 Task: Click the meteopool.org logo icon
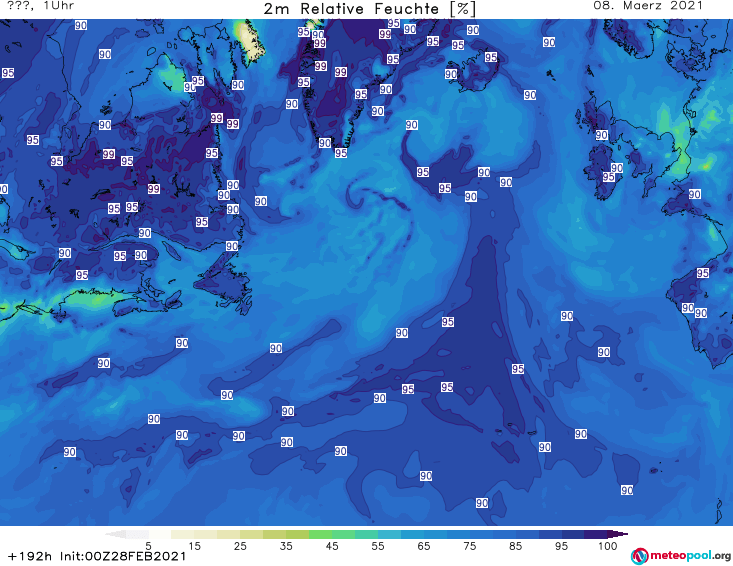pos(639,556)
